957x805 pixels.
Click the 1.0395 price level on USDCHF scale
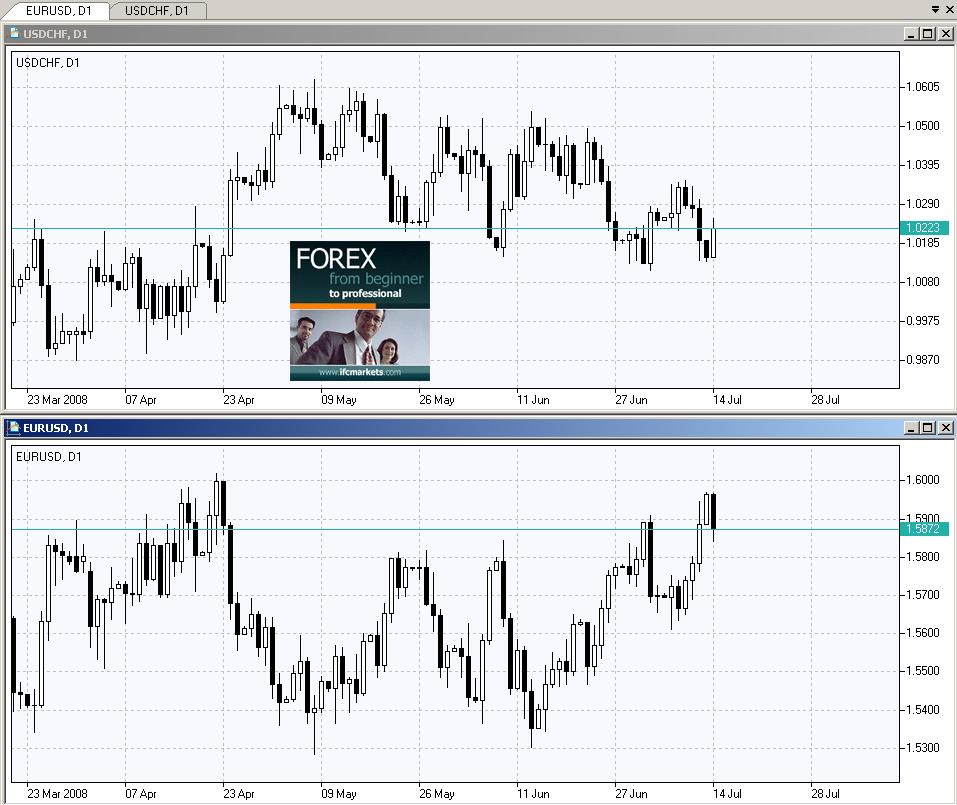pos(923,165)
